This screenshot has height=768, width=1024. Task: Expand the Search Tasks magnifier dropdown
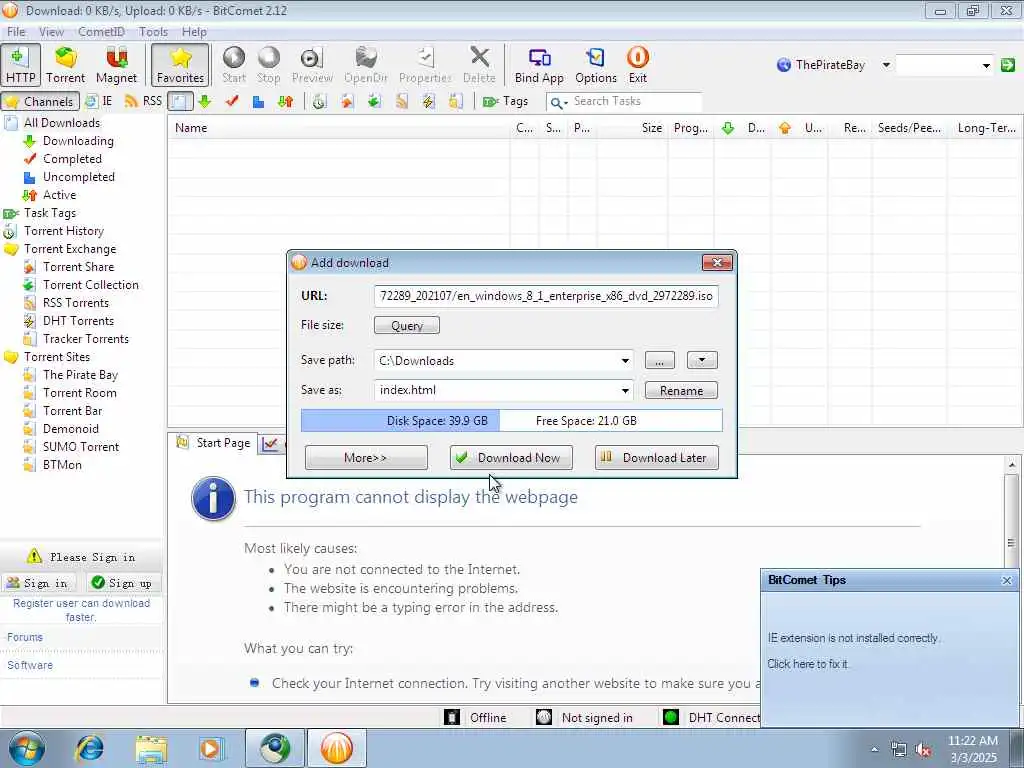click(x=558, y=103)
